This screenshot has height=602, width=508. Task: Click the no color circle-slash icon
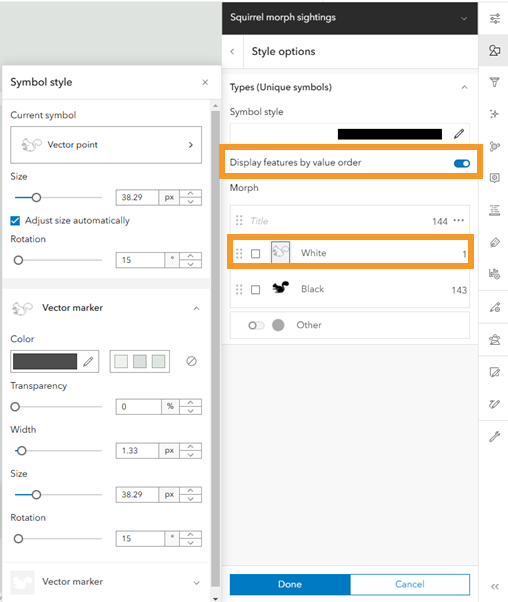point(191,361)
